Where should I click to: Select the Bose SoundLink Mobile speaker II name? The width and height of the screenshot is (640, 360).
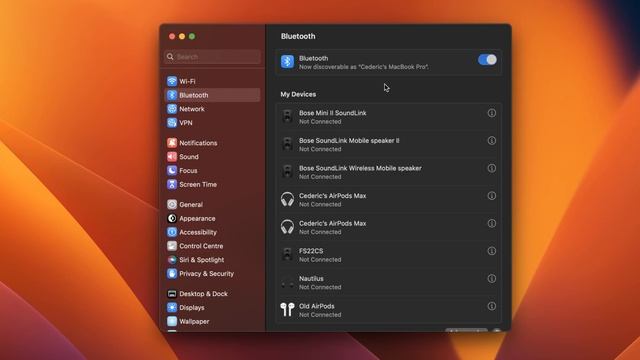click(349, 140)
